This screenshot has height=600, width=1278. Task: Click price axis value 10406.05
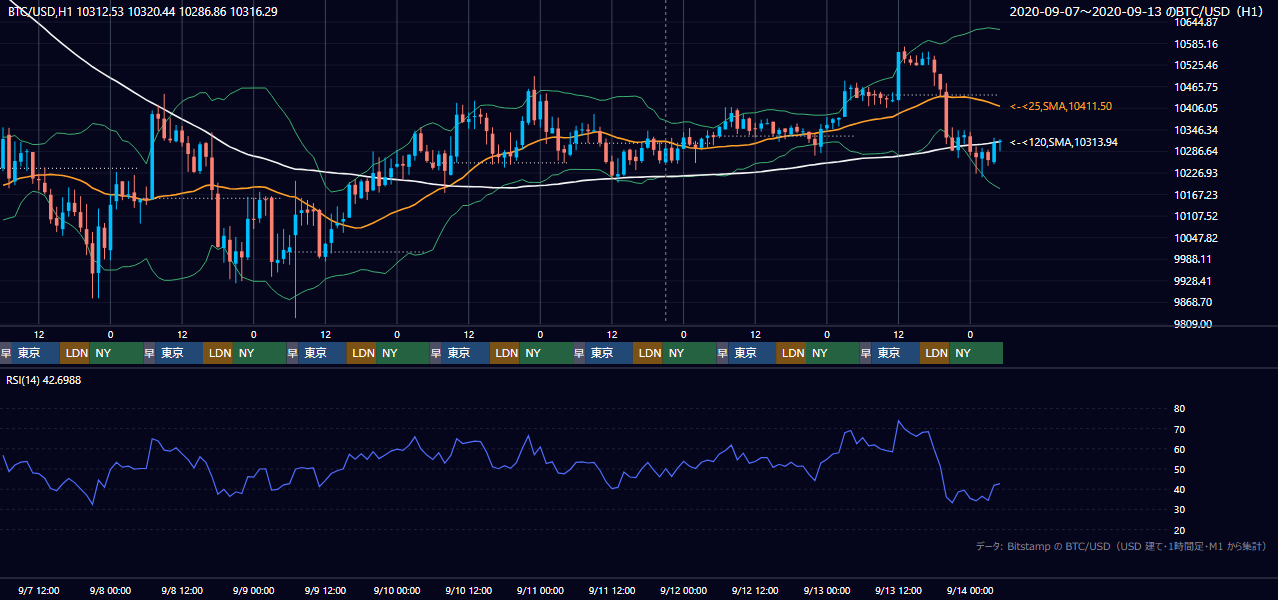tap(1195, 108)
